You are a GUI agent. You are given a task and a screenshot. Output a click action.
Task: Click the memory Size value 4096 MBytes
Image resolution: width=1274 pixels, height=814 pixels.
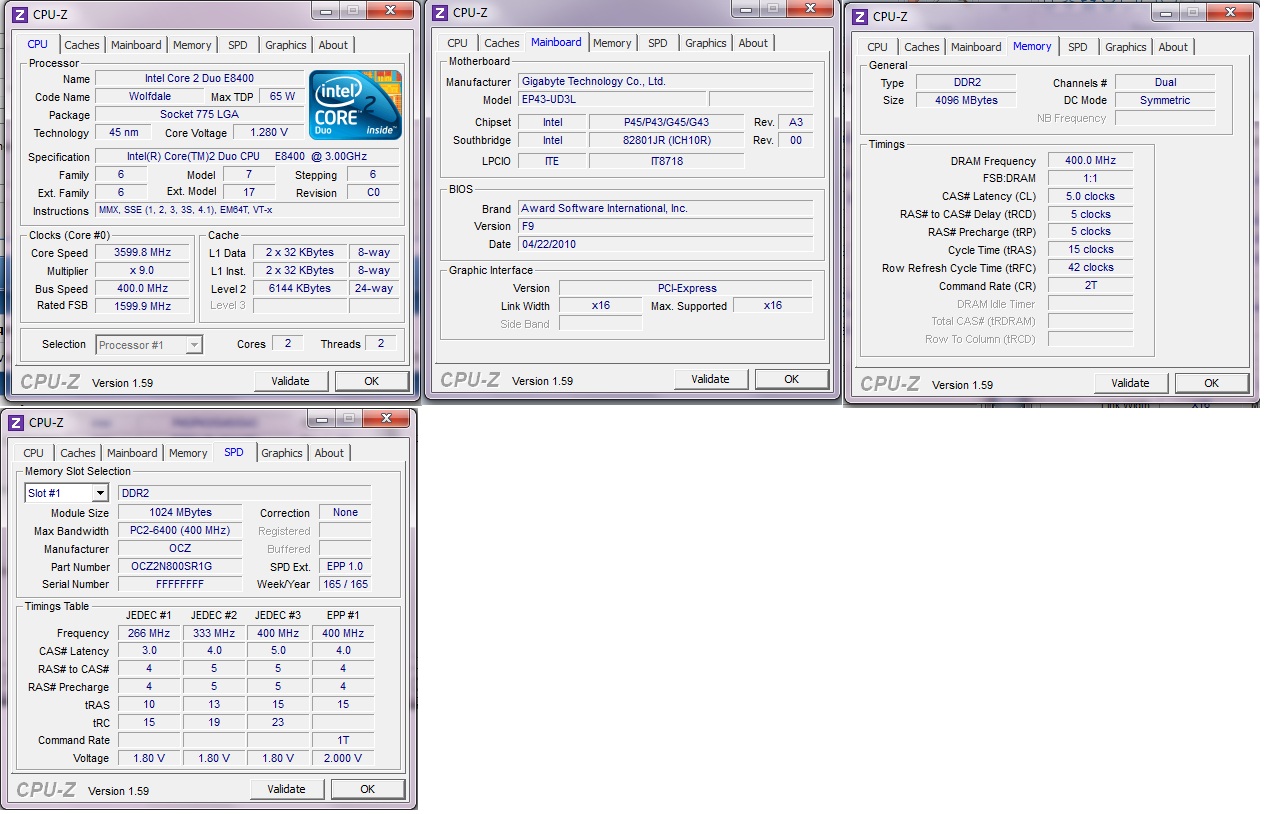[x=966, y=100]
